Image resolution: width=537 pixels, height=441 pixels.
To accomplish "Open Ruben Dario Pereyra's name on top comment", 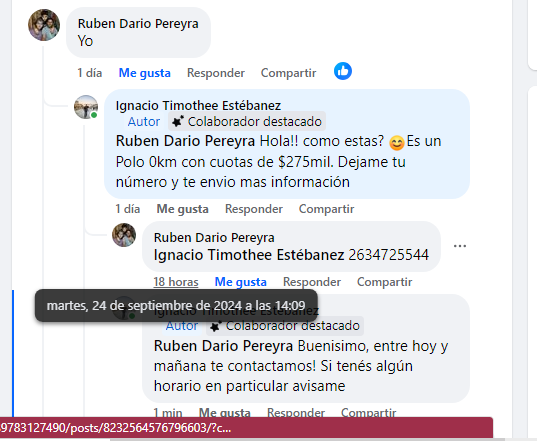I will pos(138,24).
